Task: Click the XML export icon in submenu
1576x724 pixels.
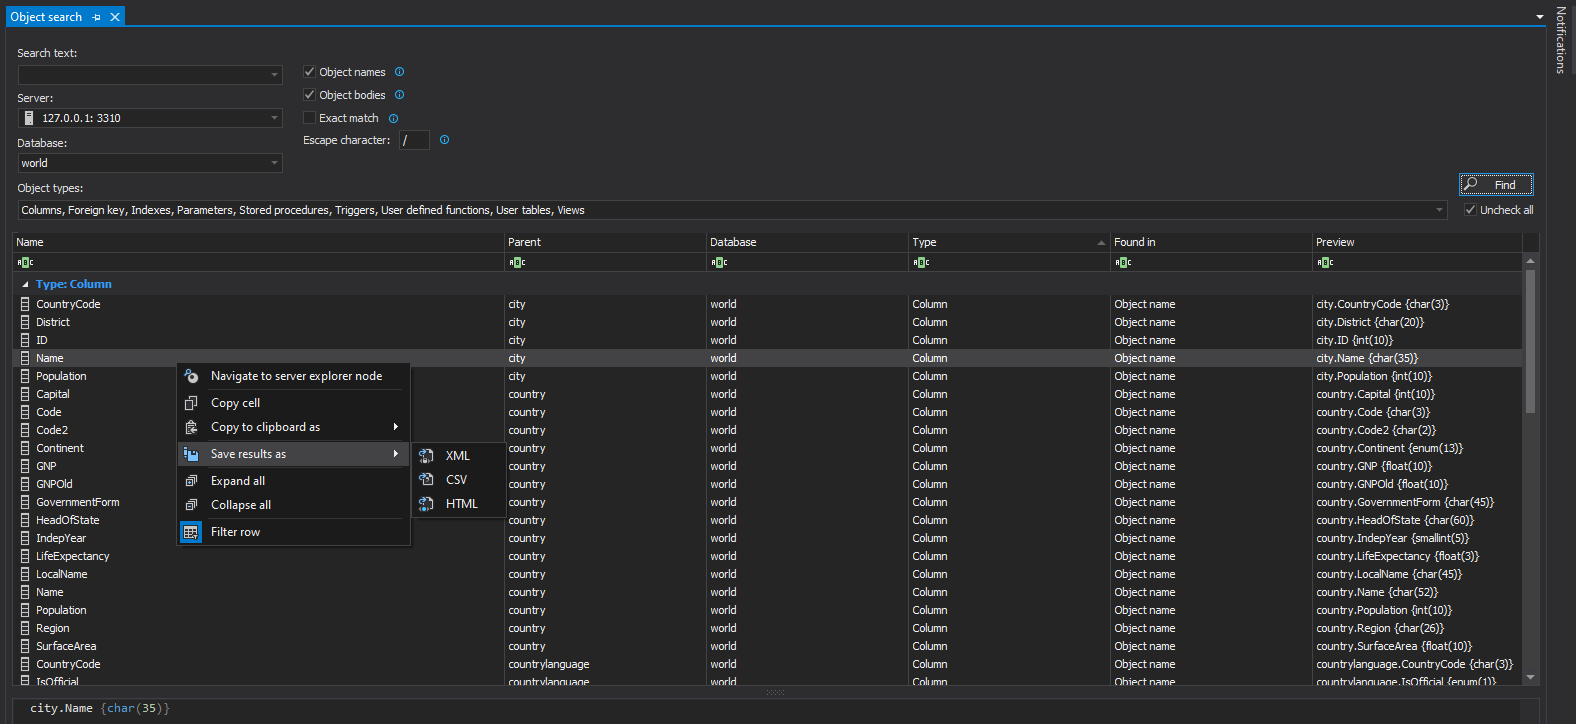Action: coord(426,455)
